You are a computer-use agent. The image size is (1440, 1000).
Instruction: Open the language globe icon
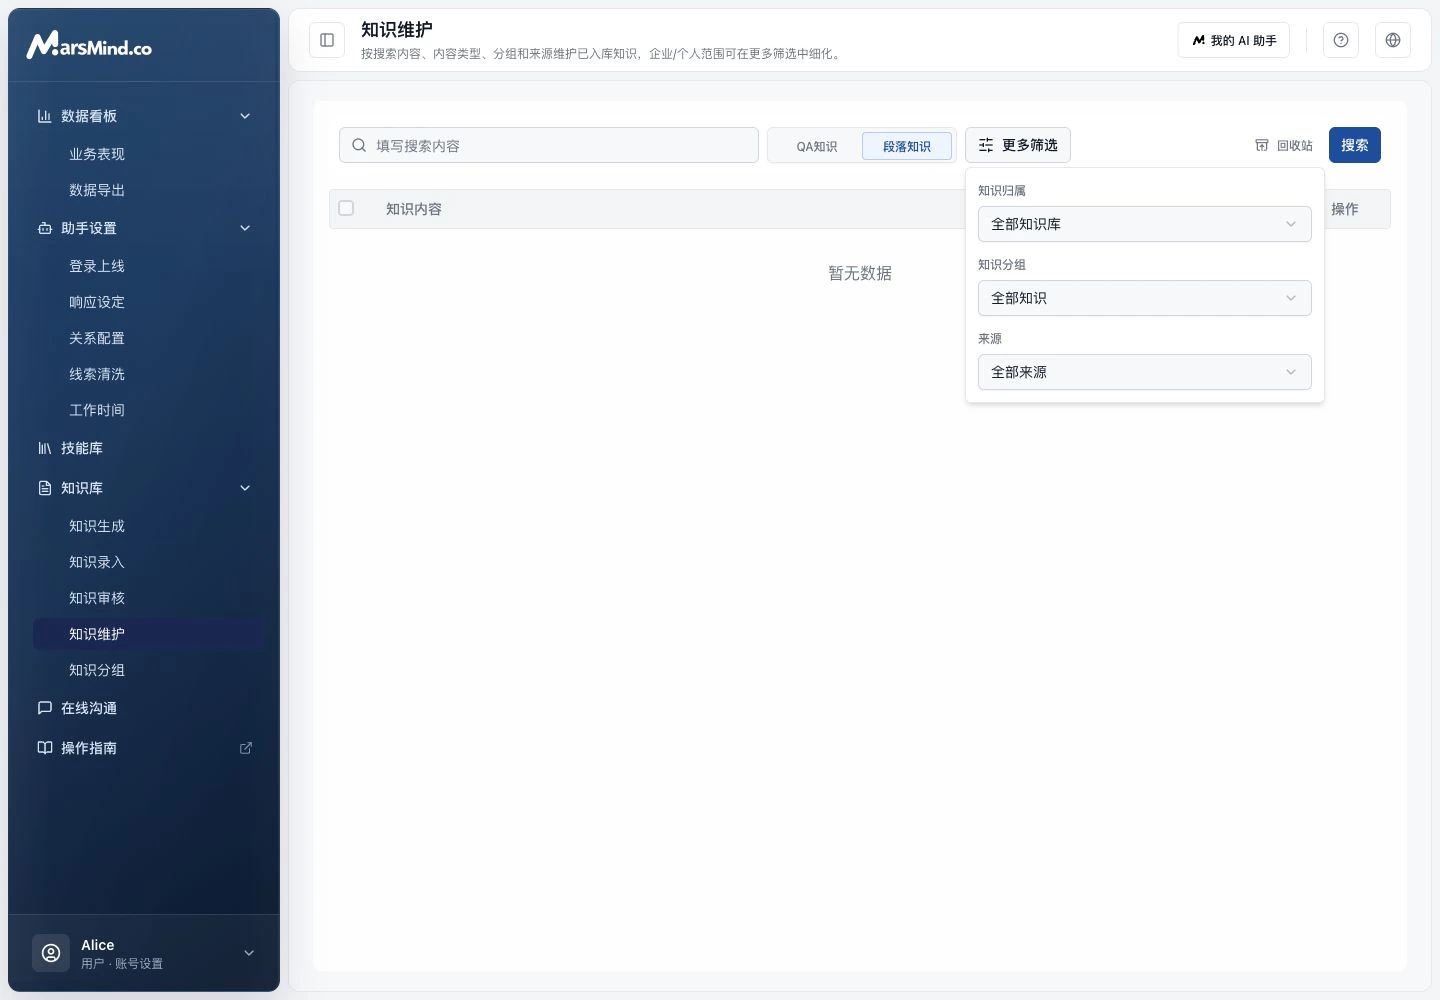tap(1393, 40)
